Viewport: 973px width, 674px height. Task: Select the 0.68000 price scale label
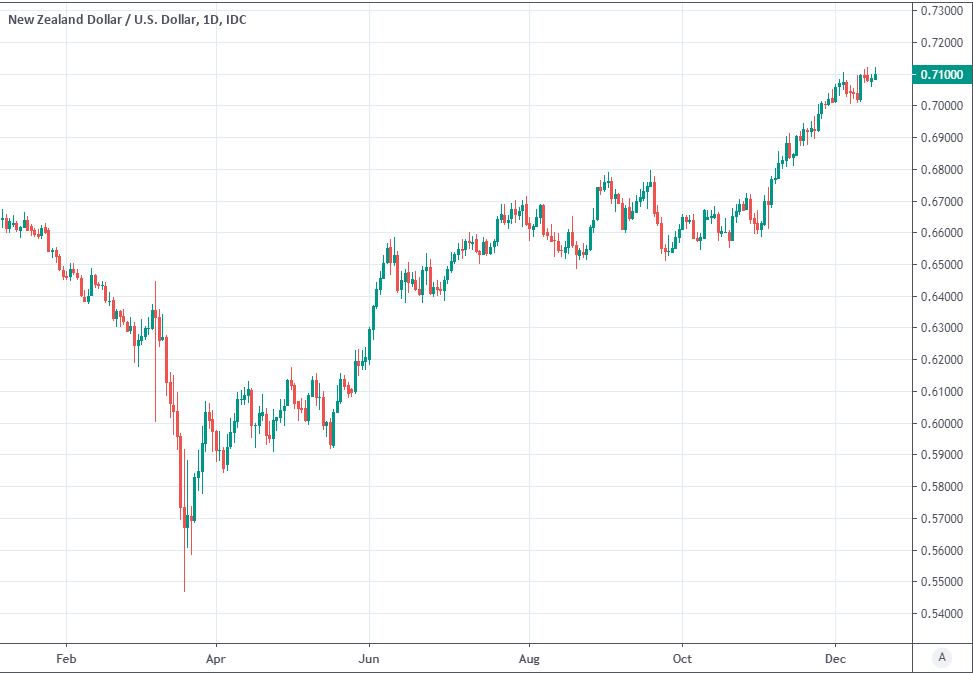[x=941, y=169]
